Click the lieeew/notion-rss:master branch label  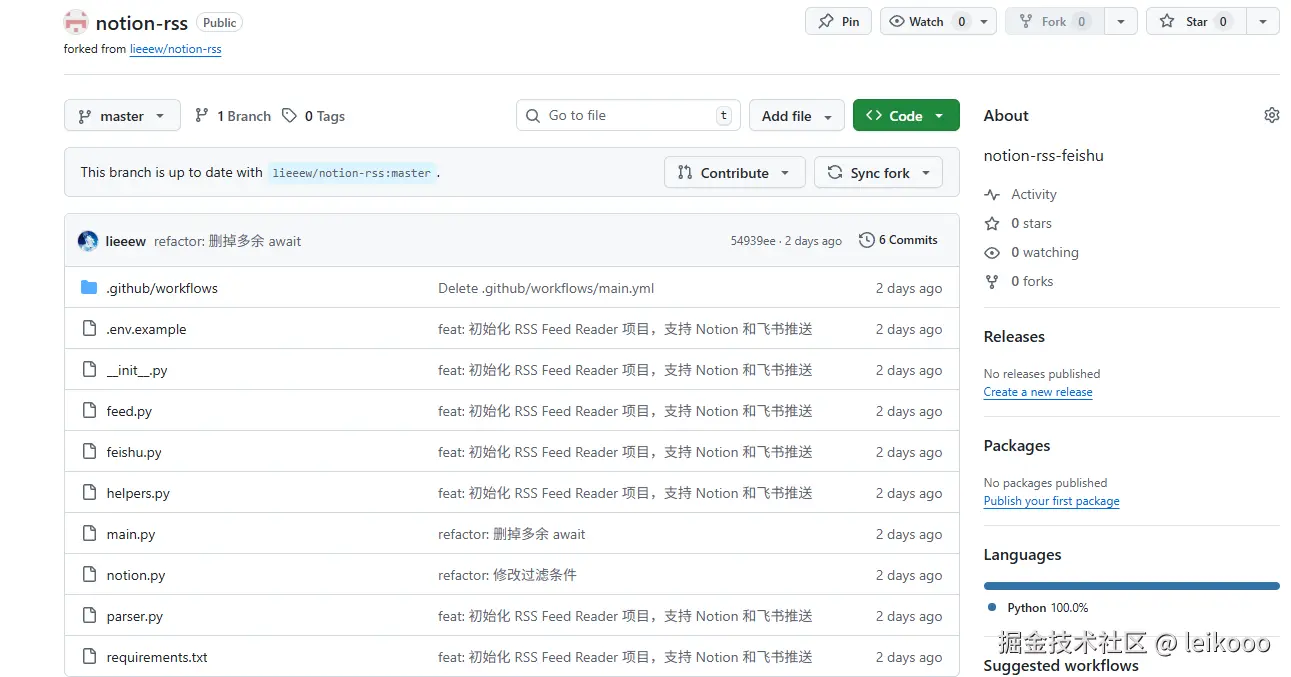click(352, 173)
